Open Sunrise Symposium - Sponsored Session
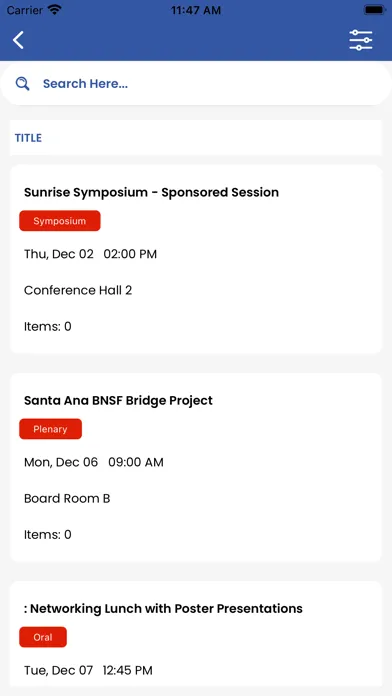392x696 pixels. [151, 192]
